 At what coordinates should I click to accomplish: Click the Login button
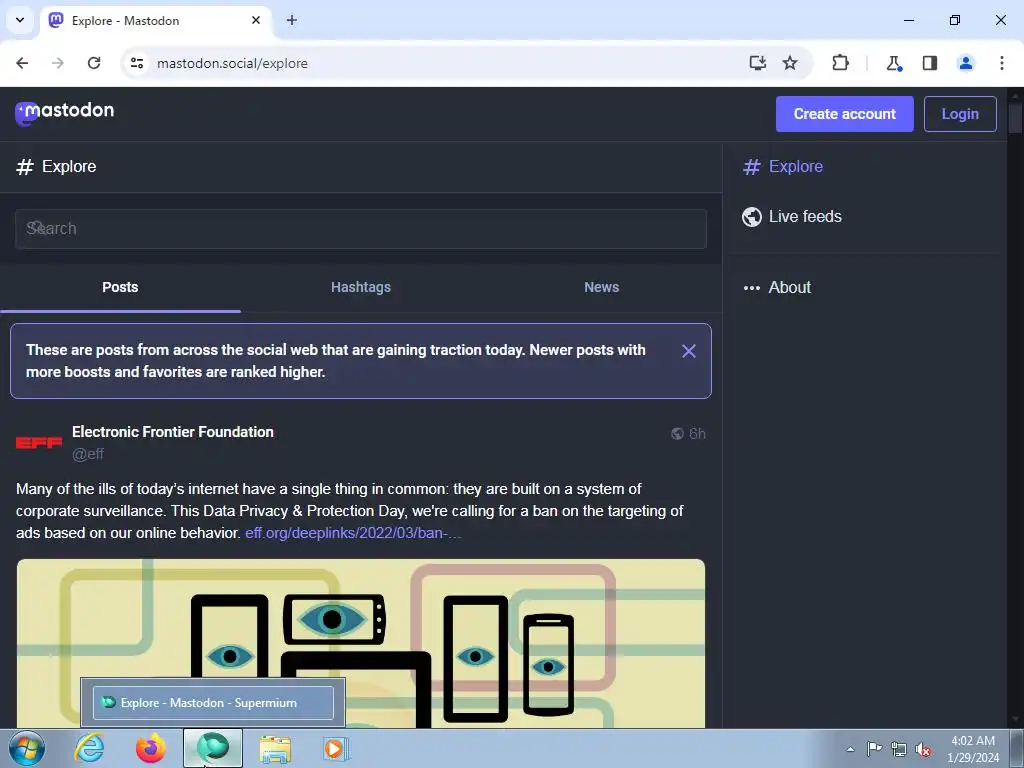960,114
